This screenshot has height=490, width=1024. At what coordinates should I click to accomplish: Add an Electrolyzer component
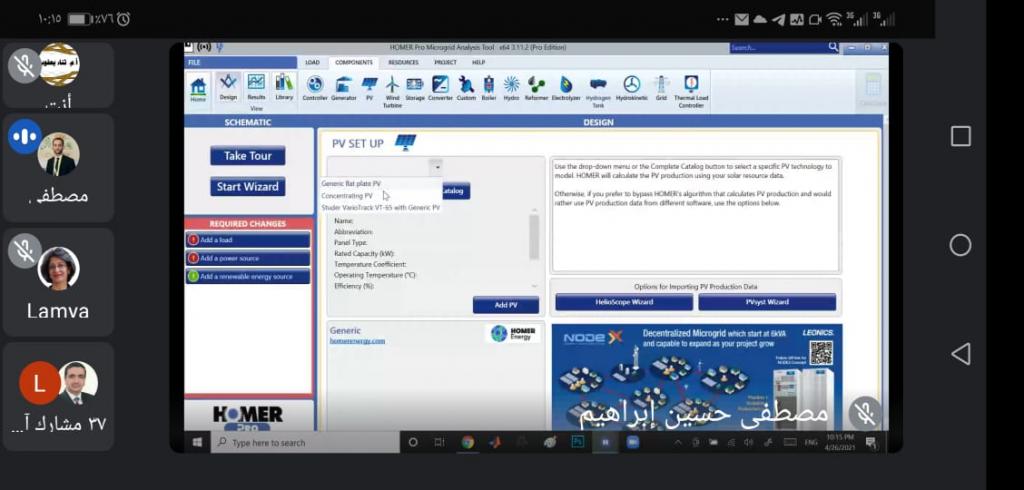coord(566,87)
